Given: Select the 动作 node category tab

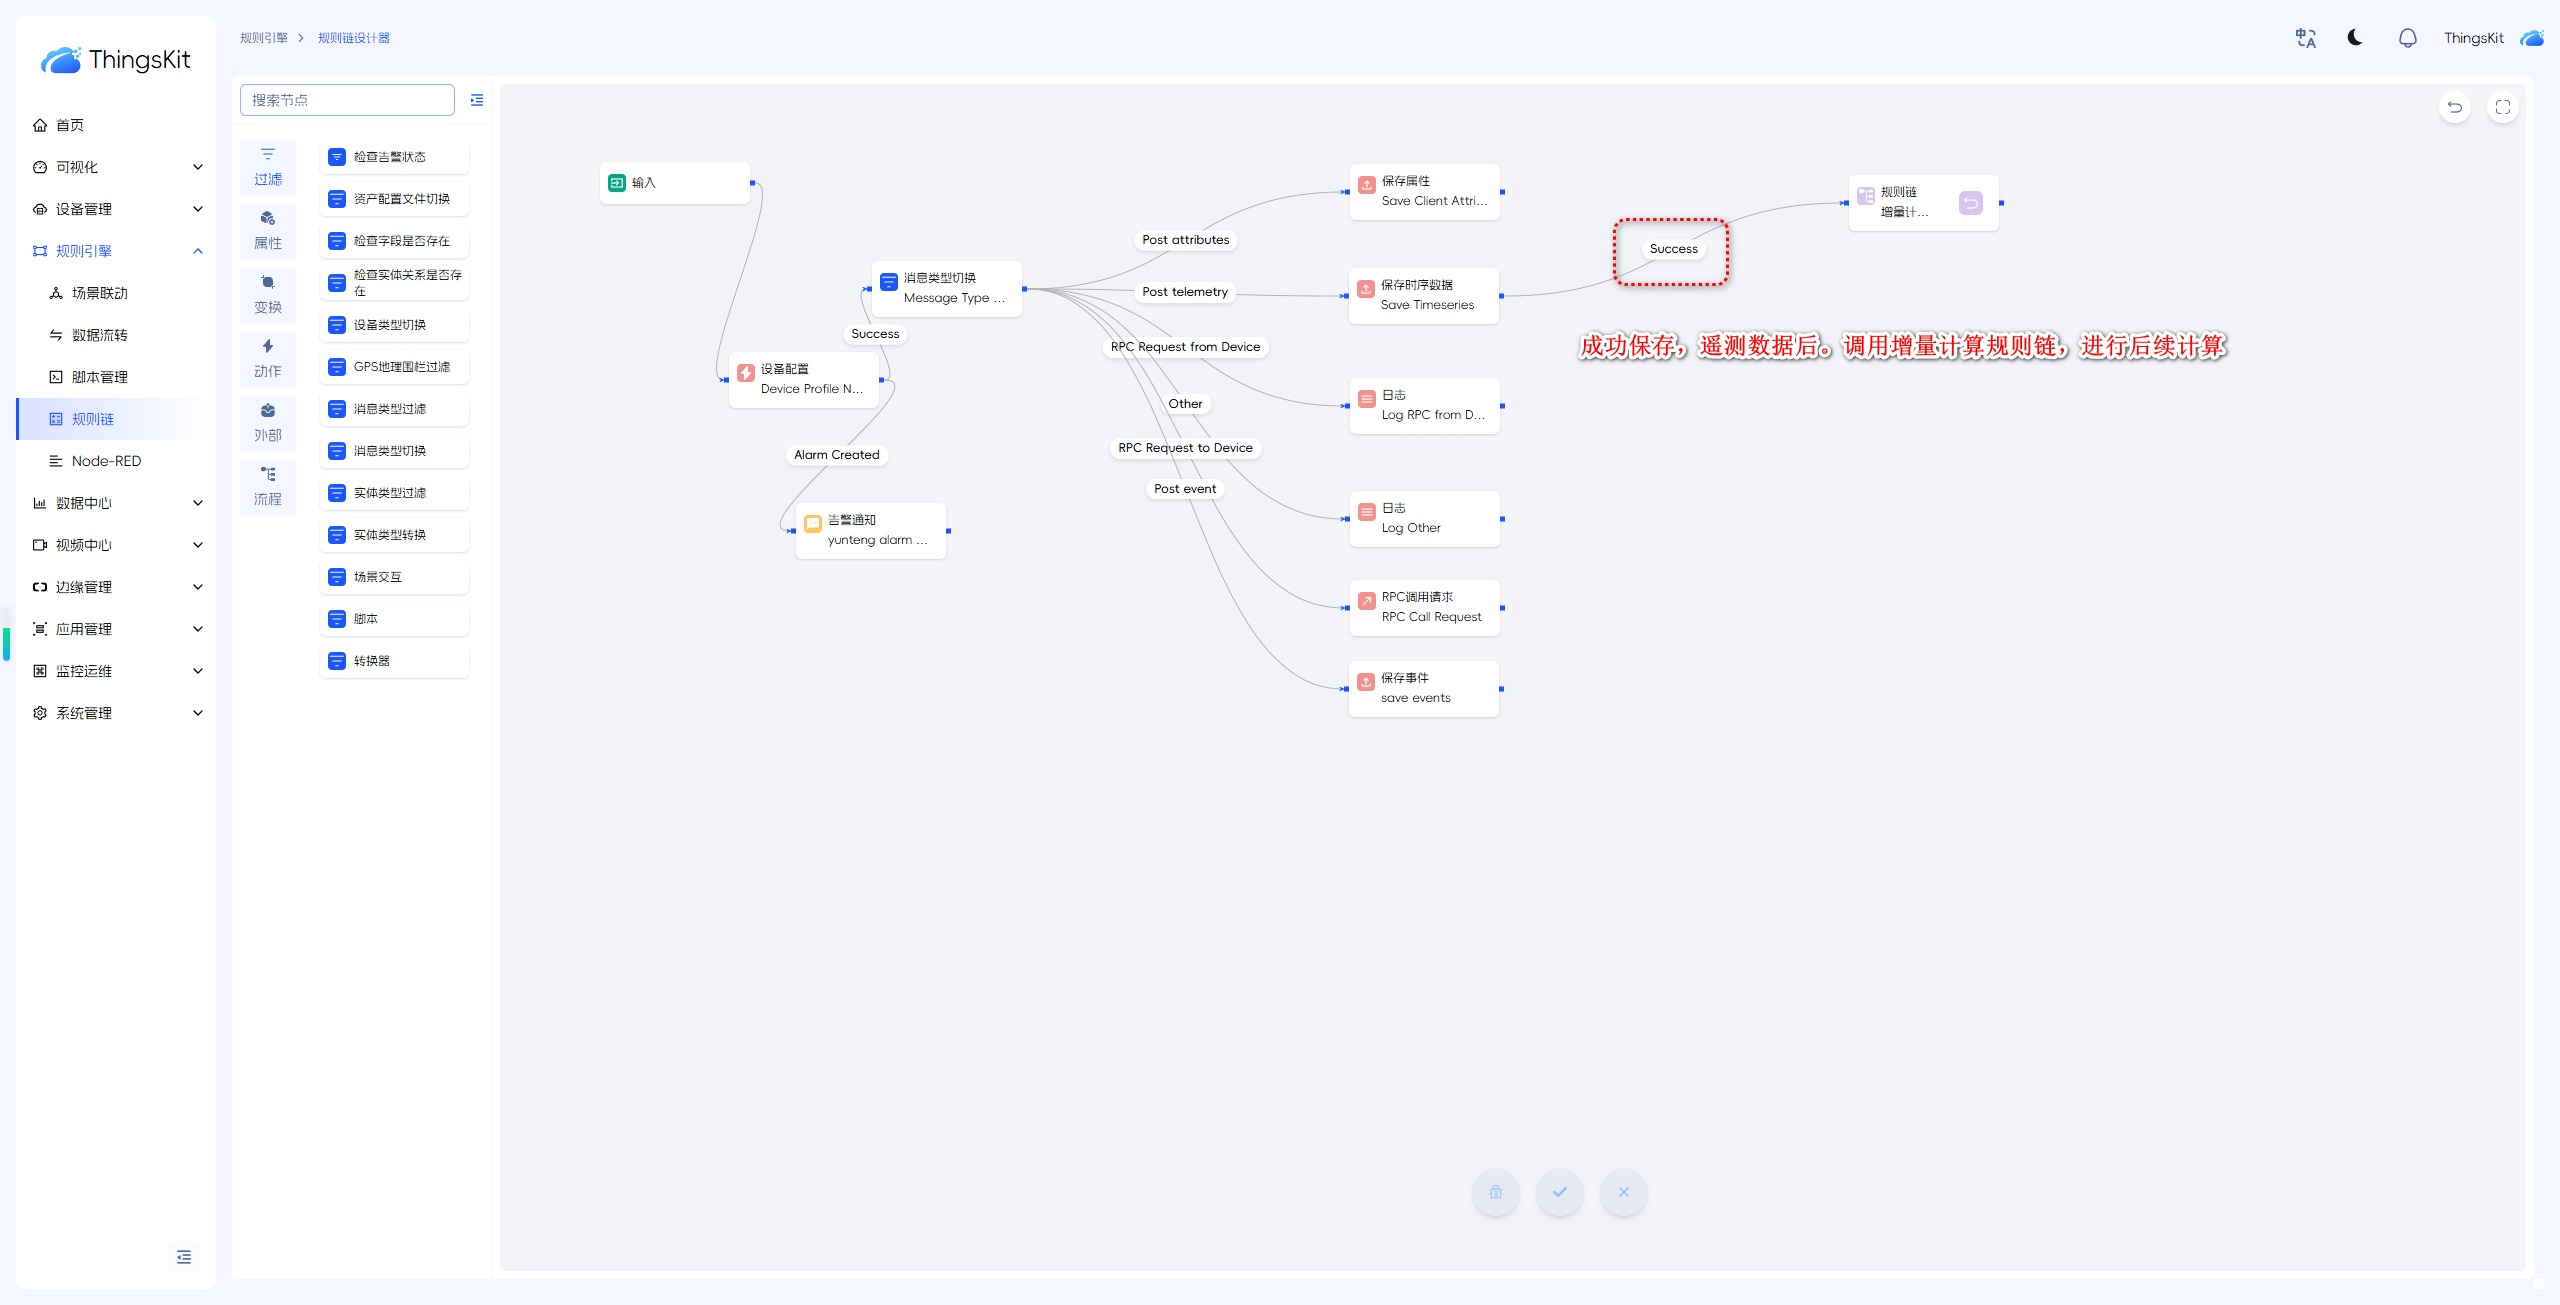Looking at the screenshot, I should coord(267,358).
